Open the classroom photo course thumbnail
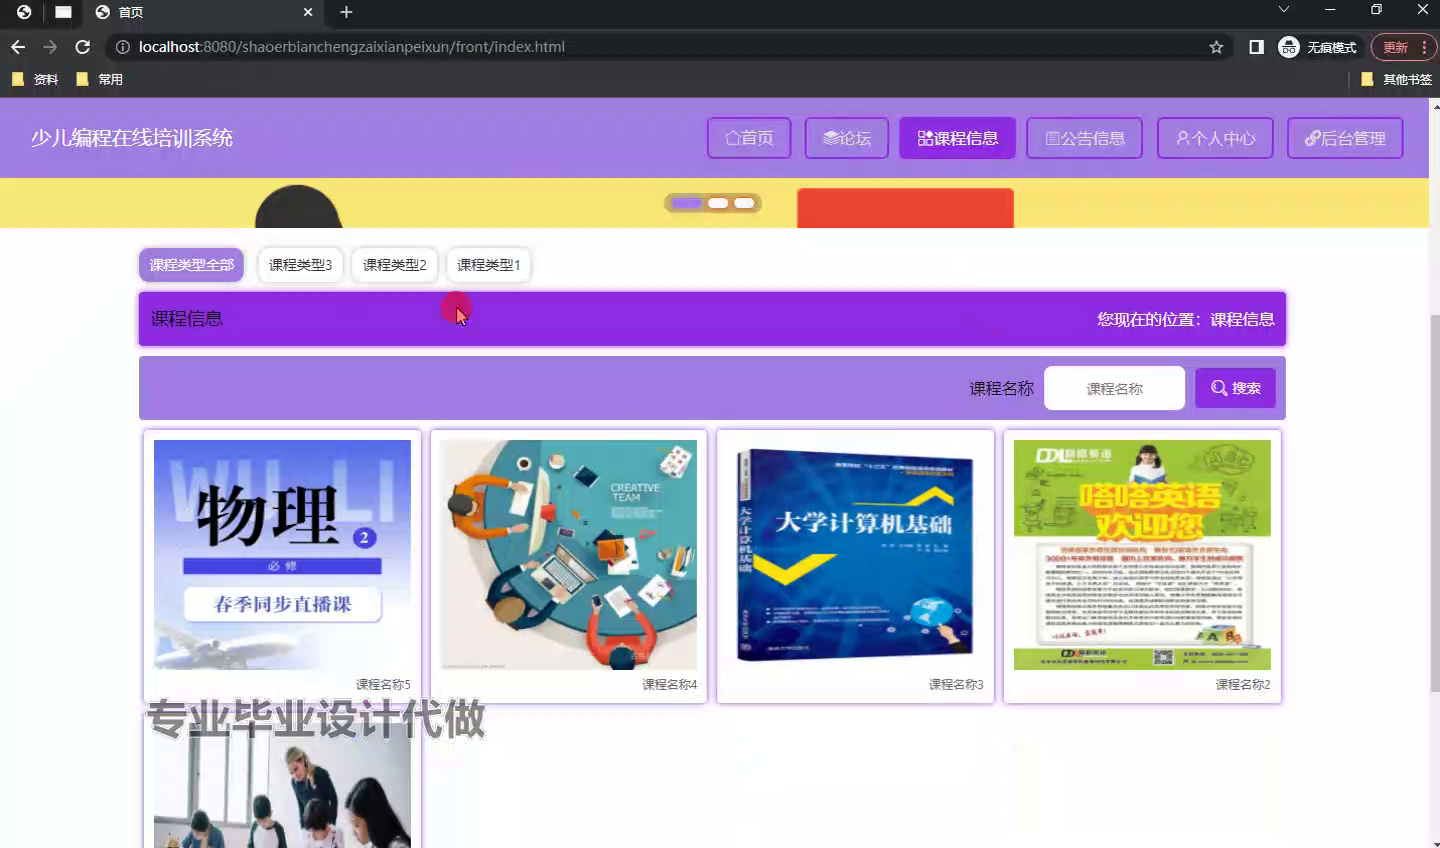 coord(282,787)
